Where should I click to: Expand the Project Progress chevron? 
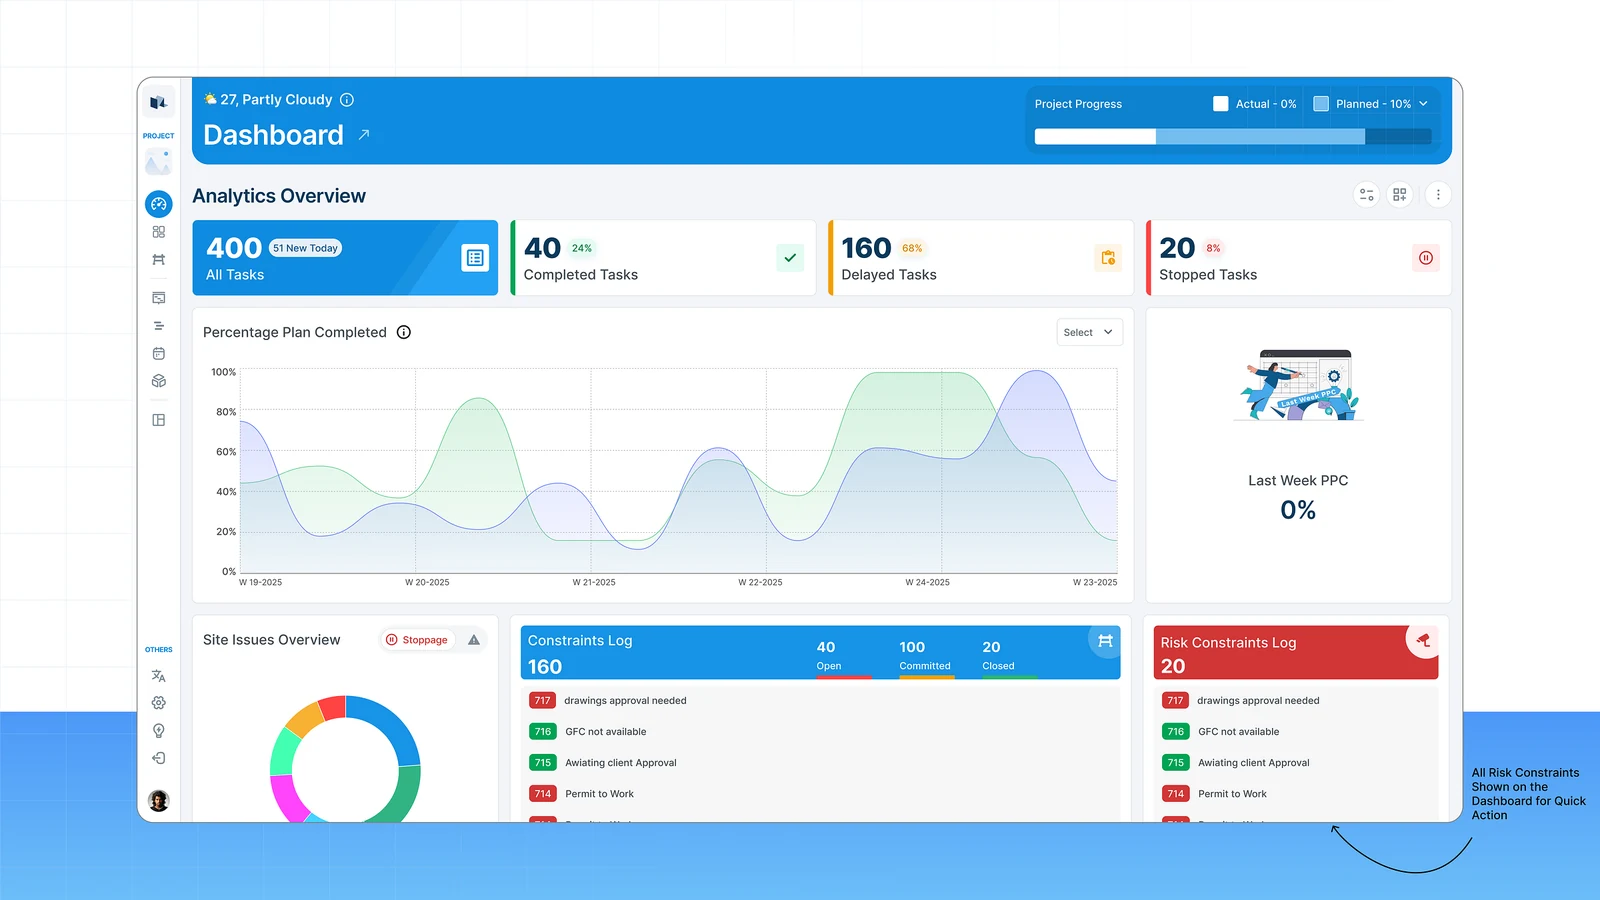click(x=1423, y=104)
